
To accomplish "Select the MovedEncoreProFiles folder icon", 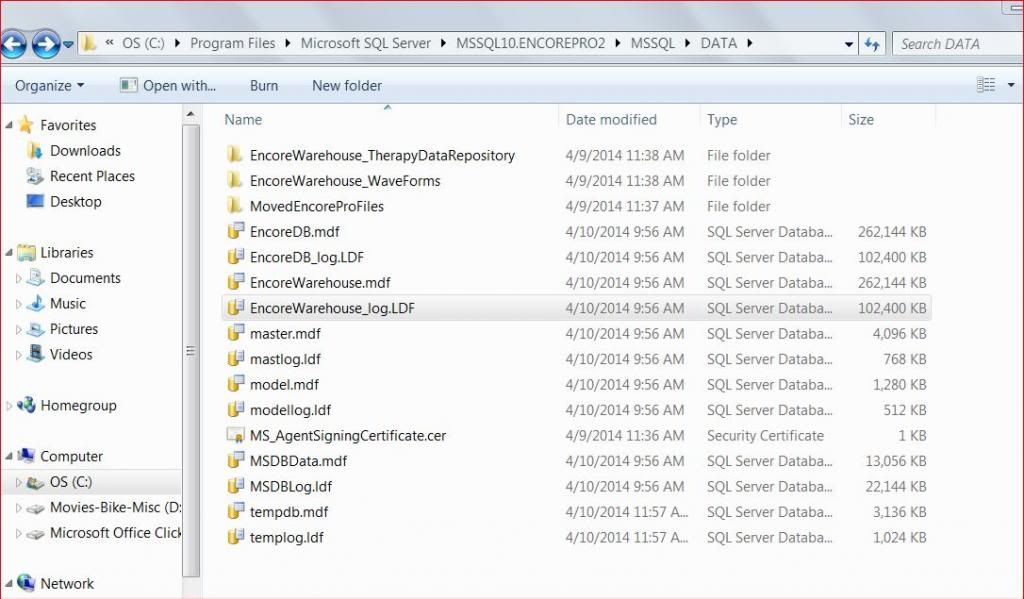I will pyautogui.click(x=235, y=206).
